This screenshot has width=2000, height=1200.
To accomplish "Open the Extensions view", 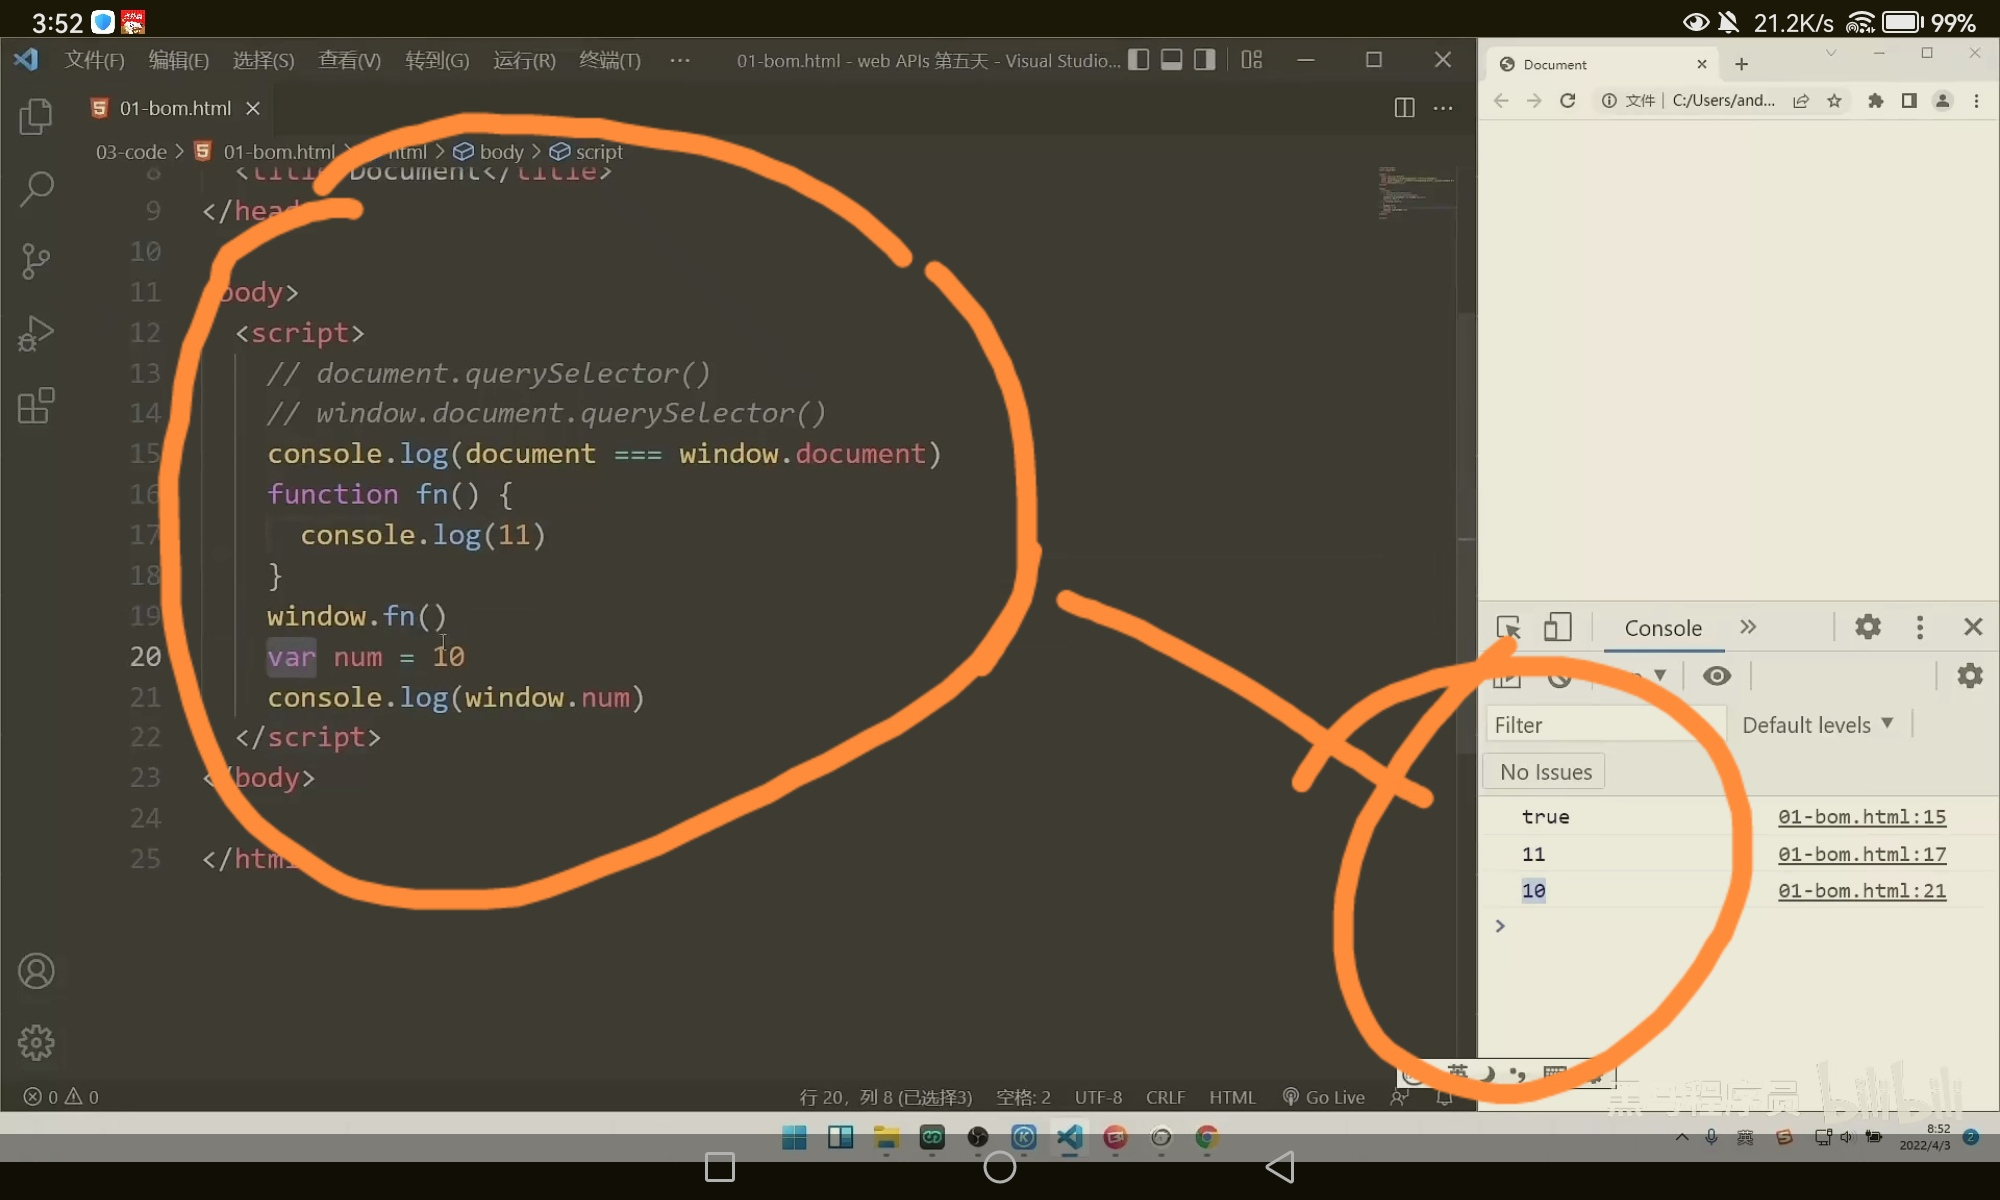I will (x=36, y=406).
